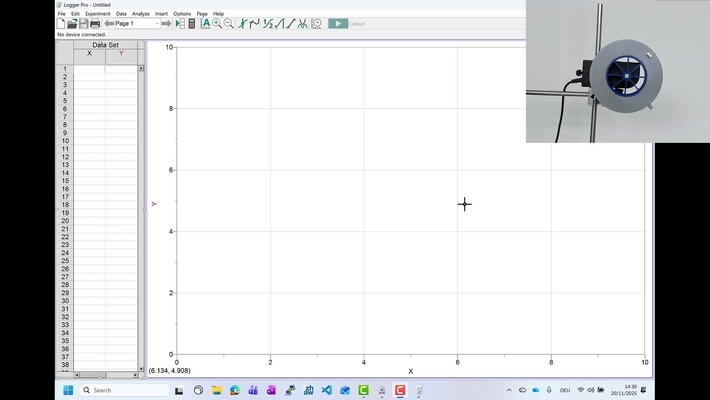Click the Statistics (1/2) toolbar icon

tap(268, 24)
